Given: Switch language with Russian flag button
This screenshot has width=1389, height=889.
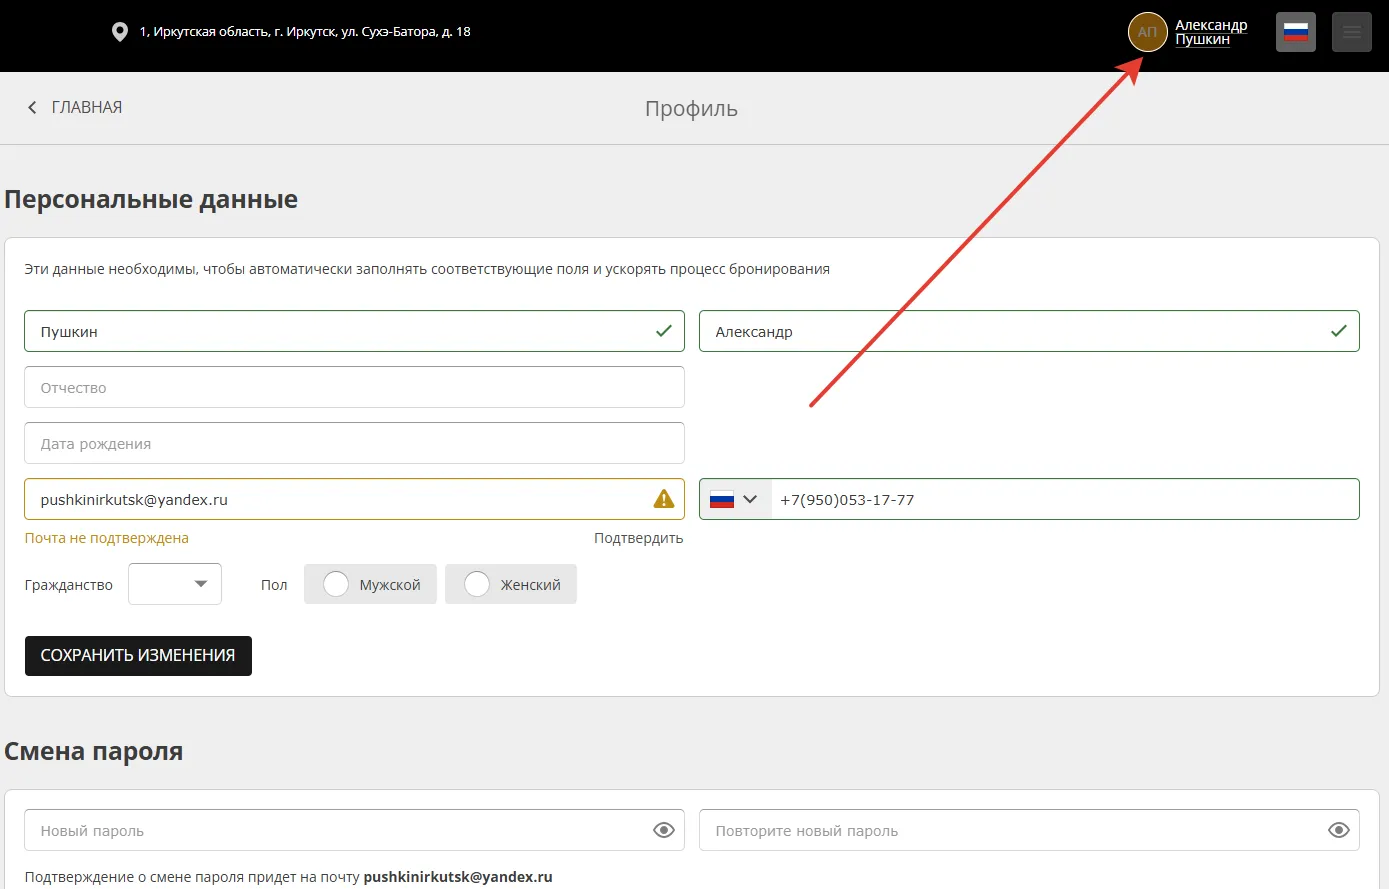Looking at the screenshot, I should pos(1296,32).
